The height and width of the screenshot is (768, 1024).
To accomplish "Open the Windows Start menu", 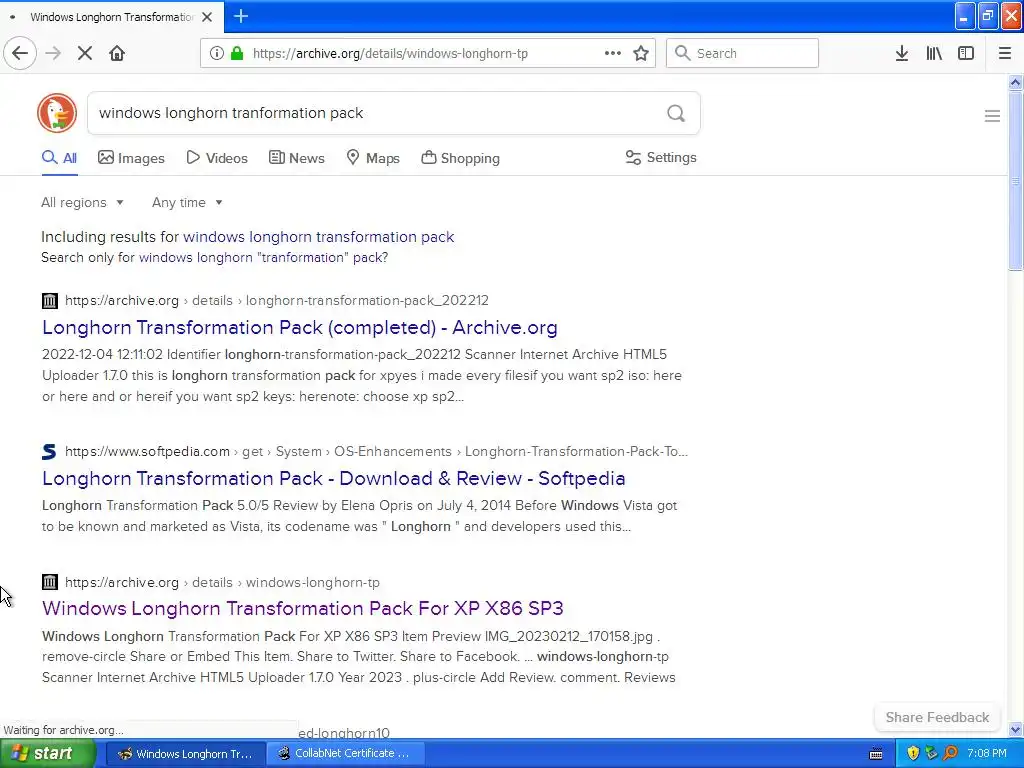I will coord(48,754).
